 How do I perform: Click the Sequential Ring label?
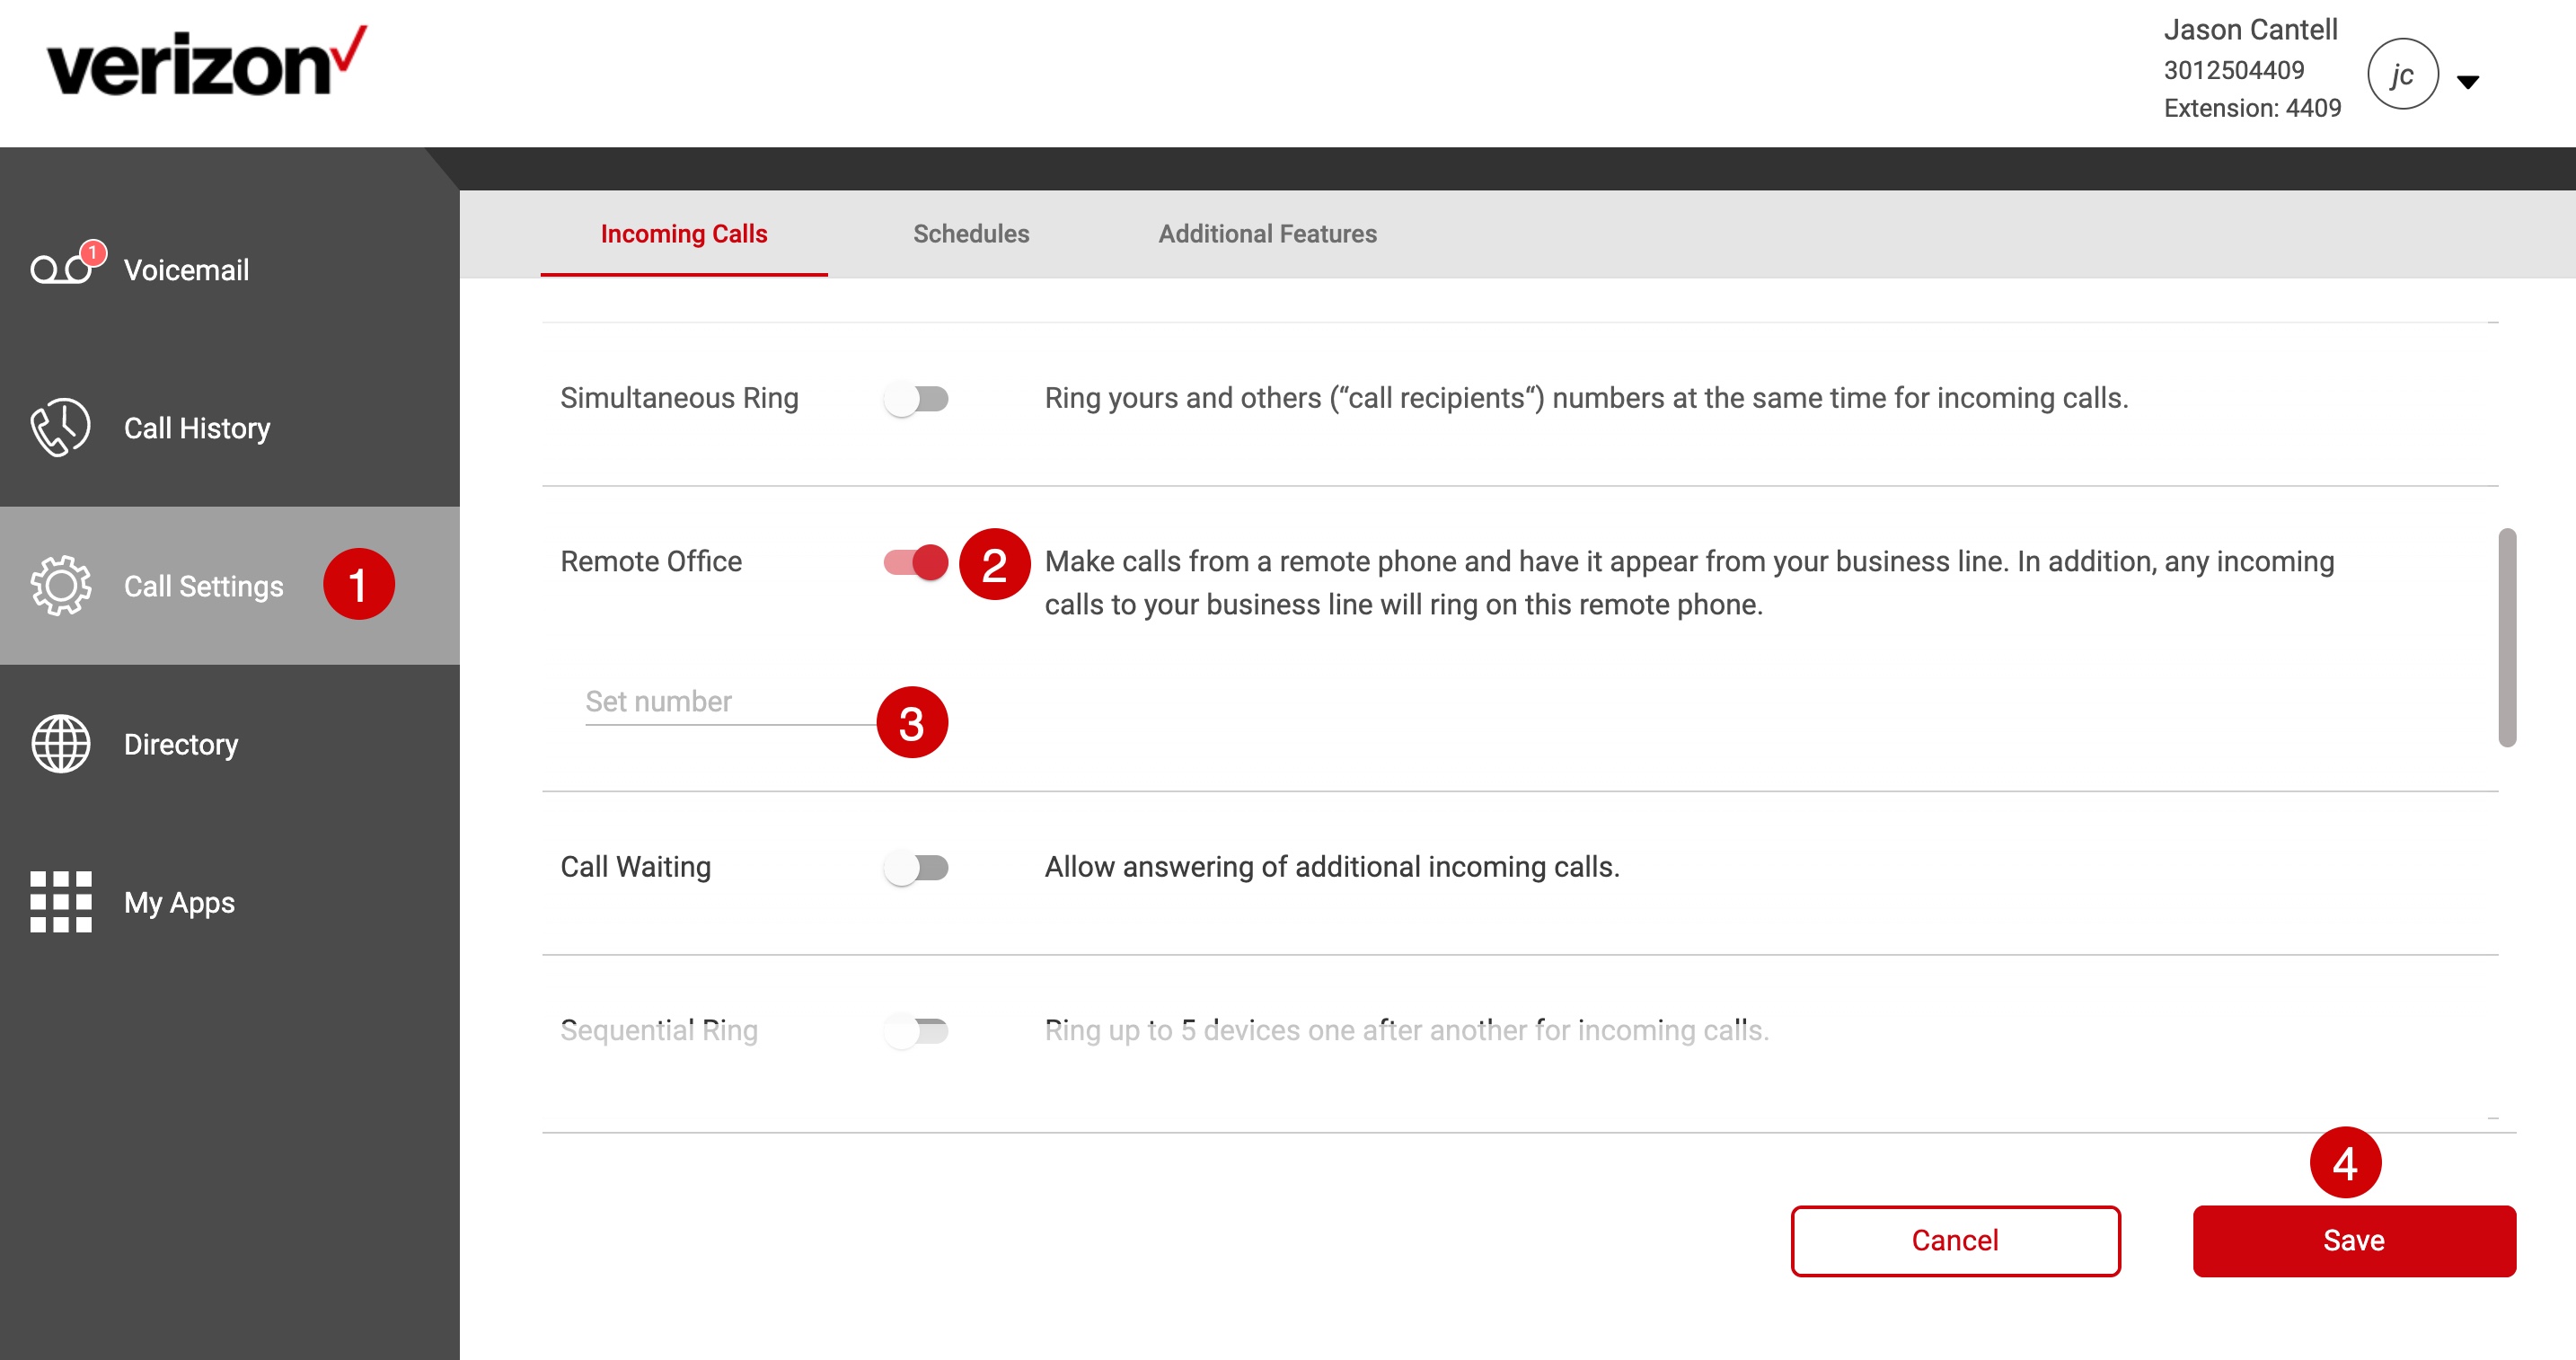[x=659, y=1030]
